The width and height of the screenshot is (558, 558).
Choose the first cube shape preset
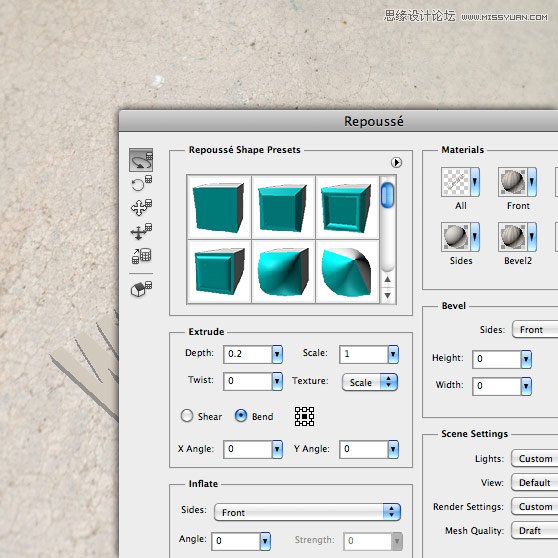[219, 207]
